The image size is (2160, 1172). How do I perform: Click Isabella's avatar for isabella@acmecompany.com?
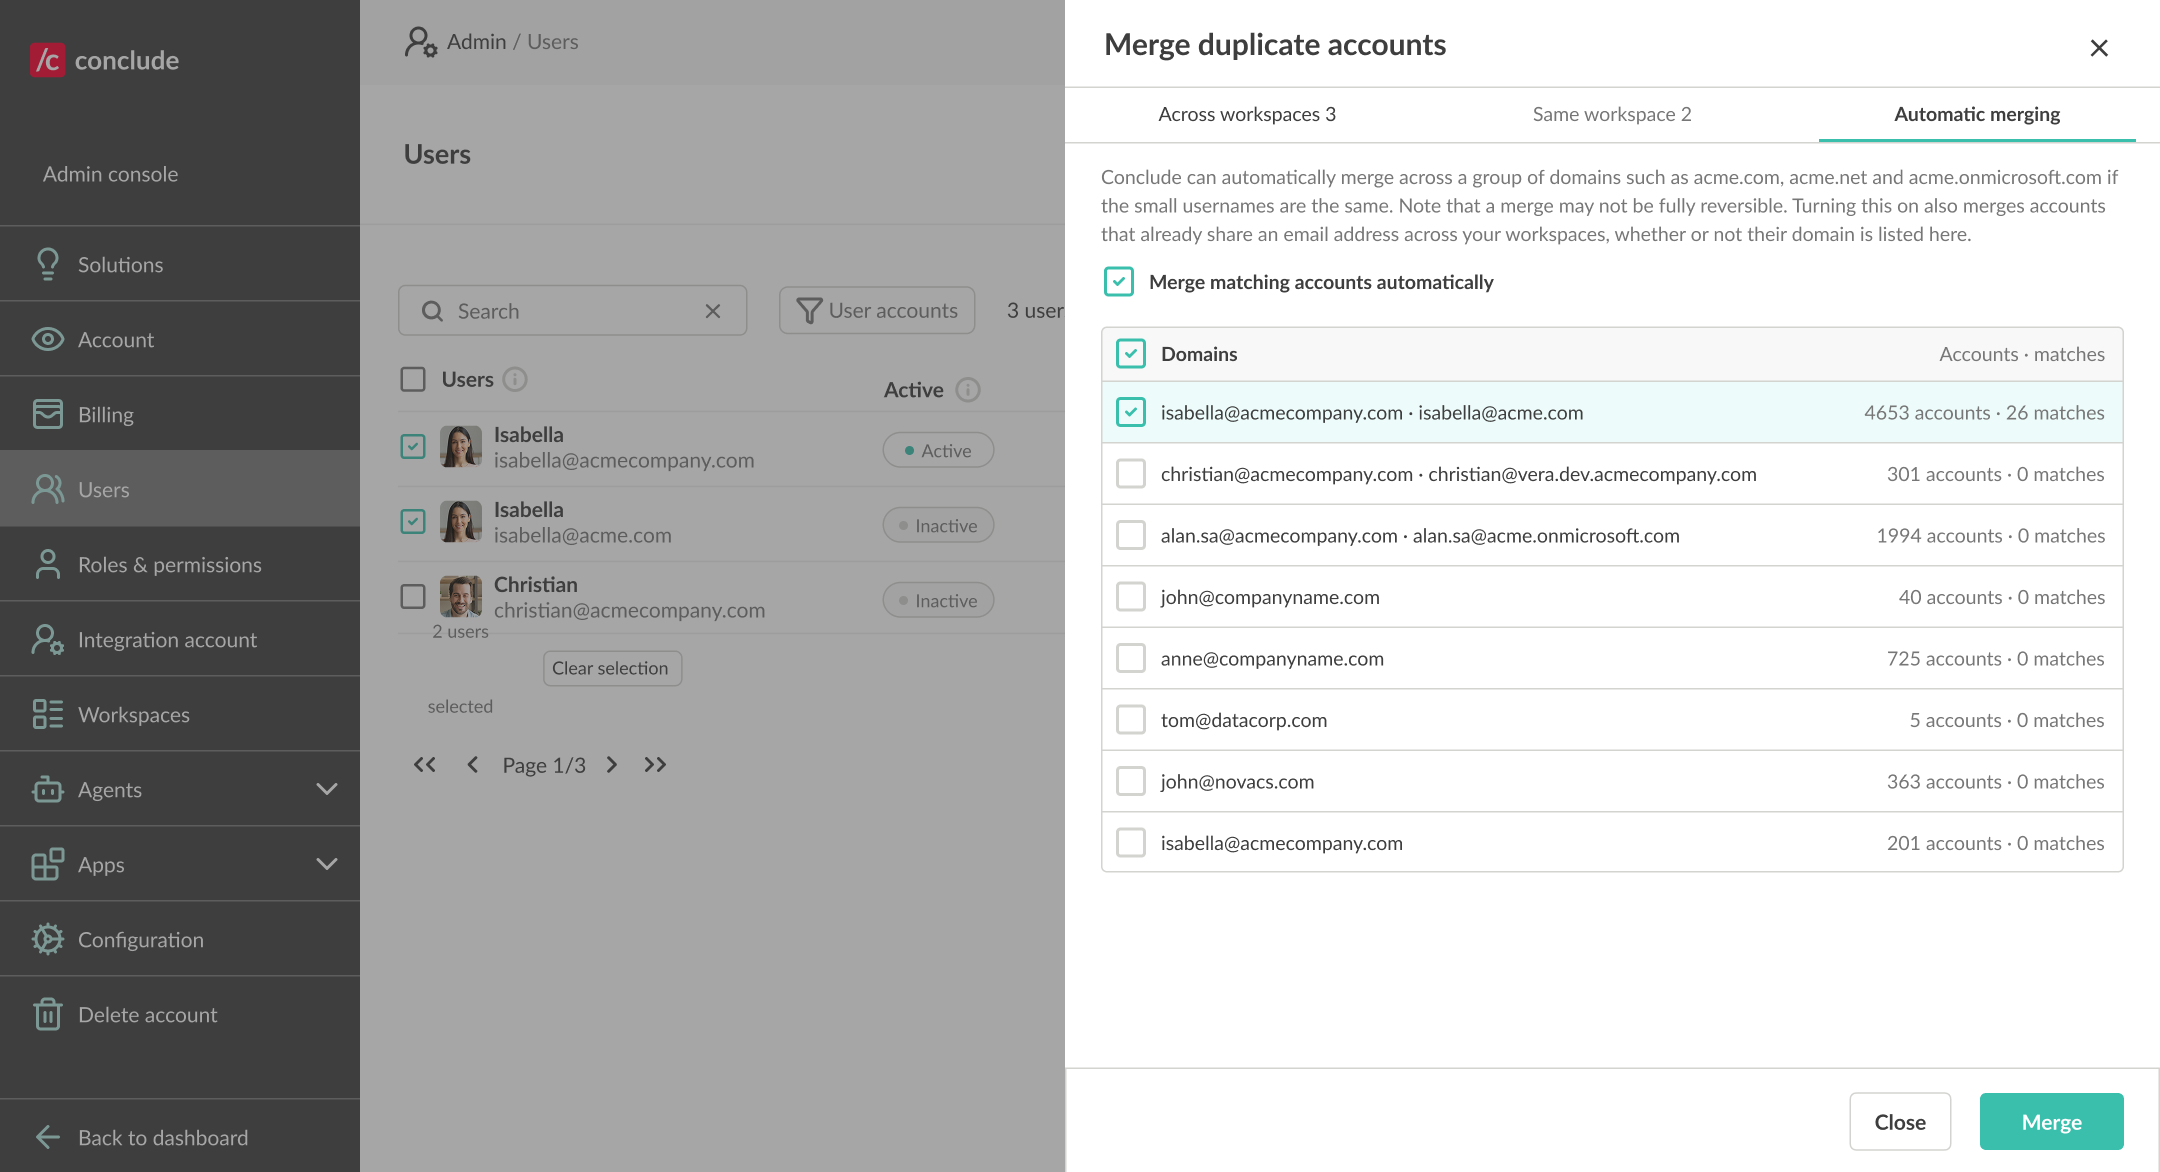[460, 446]
